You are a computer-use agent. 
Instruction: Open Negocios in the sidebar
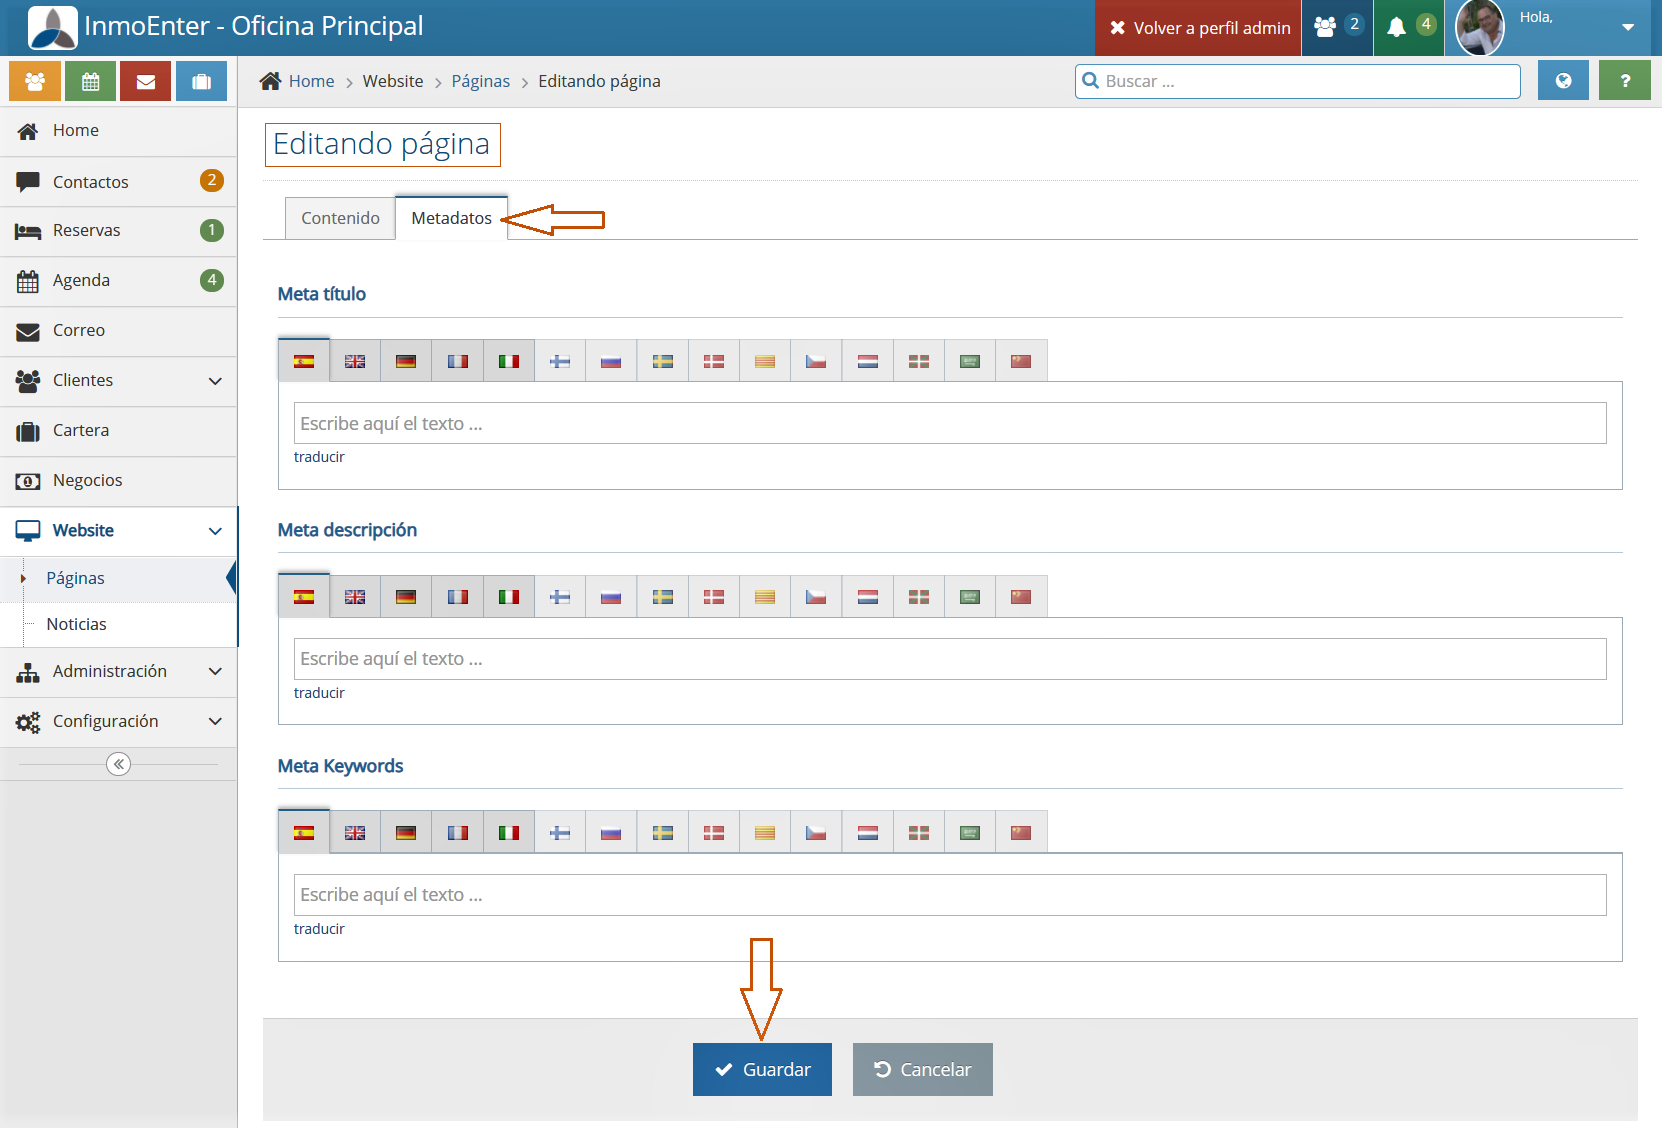[118, 481]
